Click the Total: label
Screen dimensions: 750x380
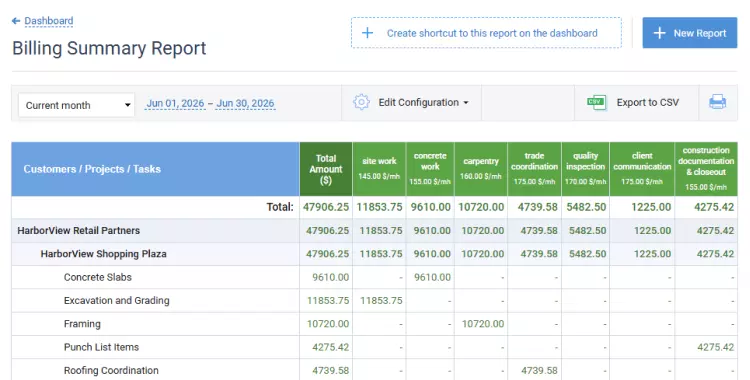[280, 207]
